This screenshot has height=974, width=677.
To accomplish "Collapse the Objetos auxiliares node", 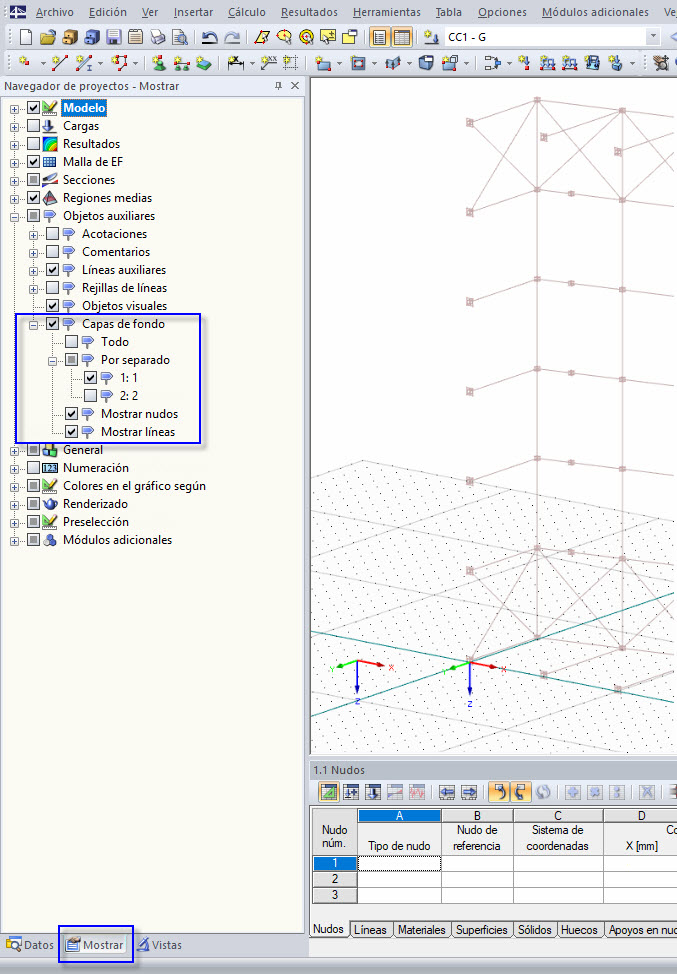I will point(14,217).
